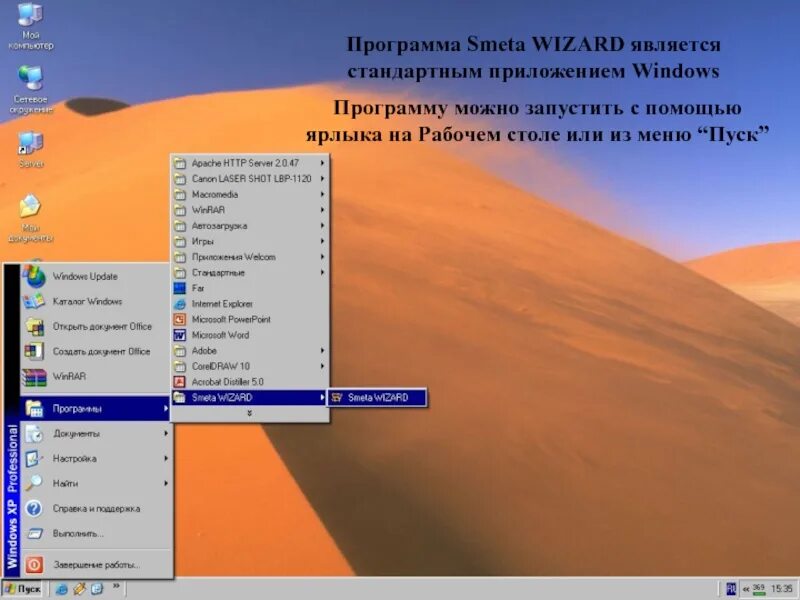This screenshot has width=800, height=600.
Task: Click the Far program icon
Action: pos(180,288)
